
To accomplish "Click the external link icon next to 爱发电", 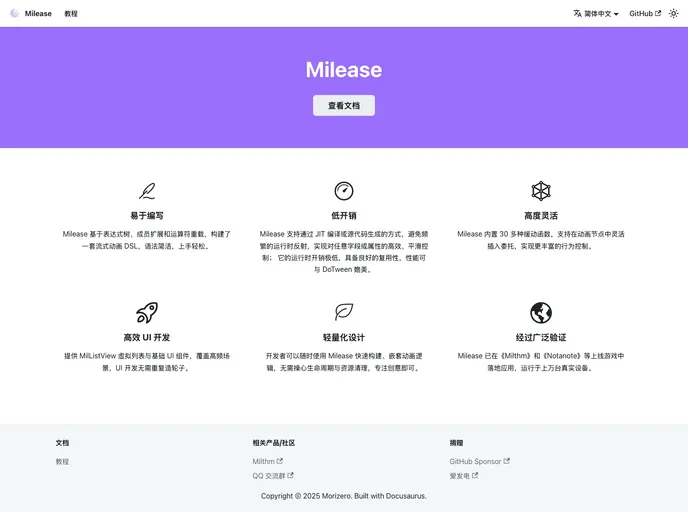I will point(475,475).
